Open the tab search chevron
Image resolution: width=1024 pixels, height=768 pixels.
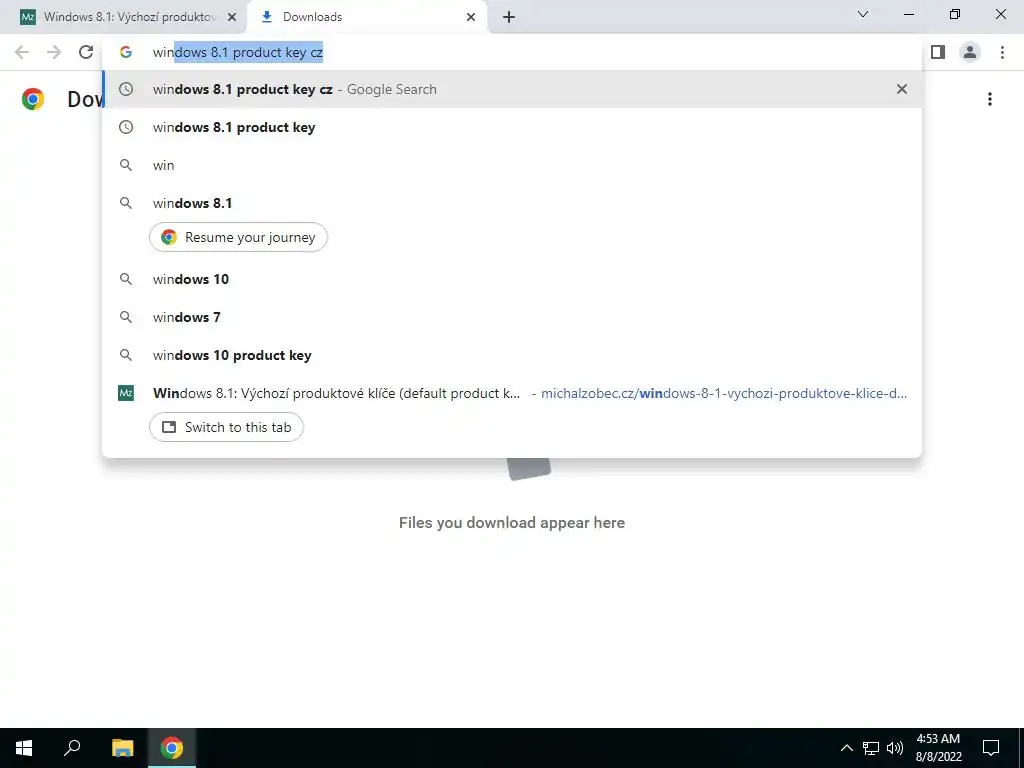coord(863,14)
